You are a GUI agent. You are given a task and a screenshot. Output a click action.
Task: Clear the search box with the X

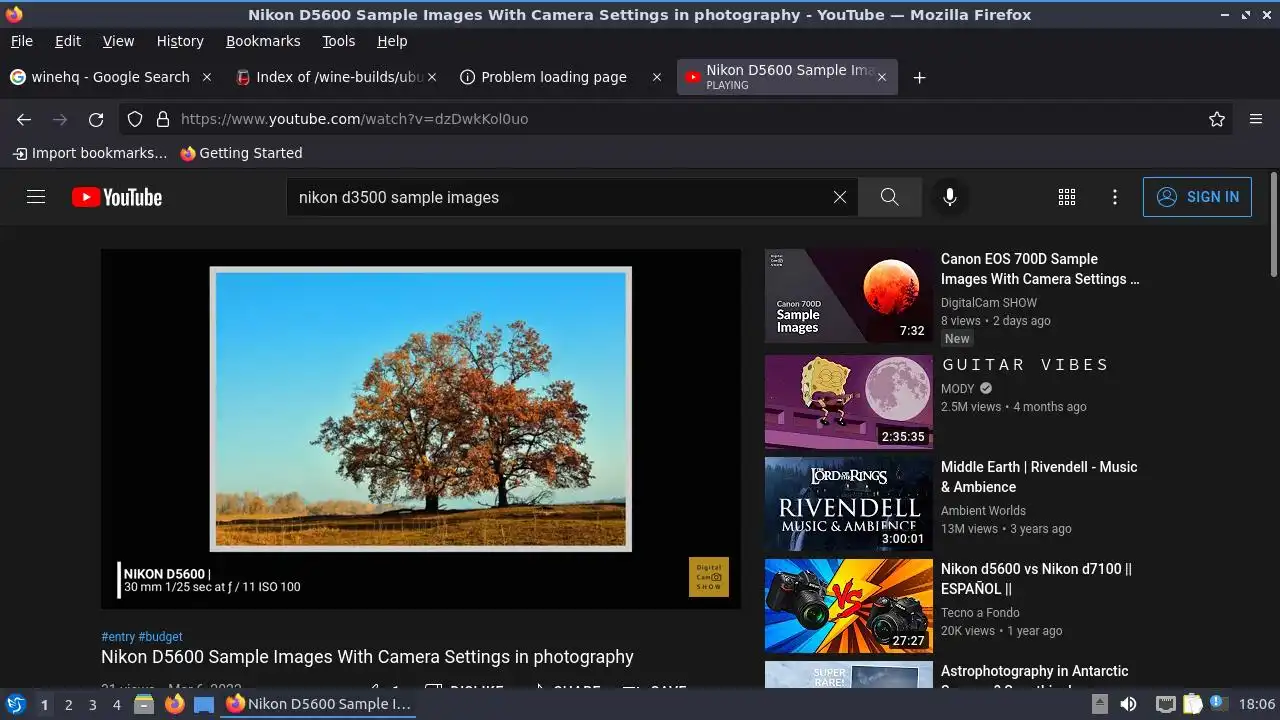tap(840, 197)
